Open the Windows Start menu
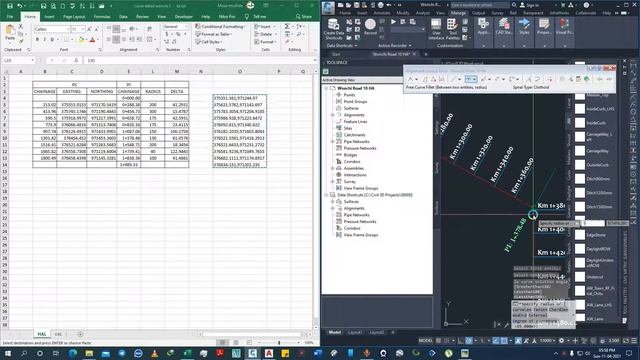 pyautogui.click(x=8, y=353)
